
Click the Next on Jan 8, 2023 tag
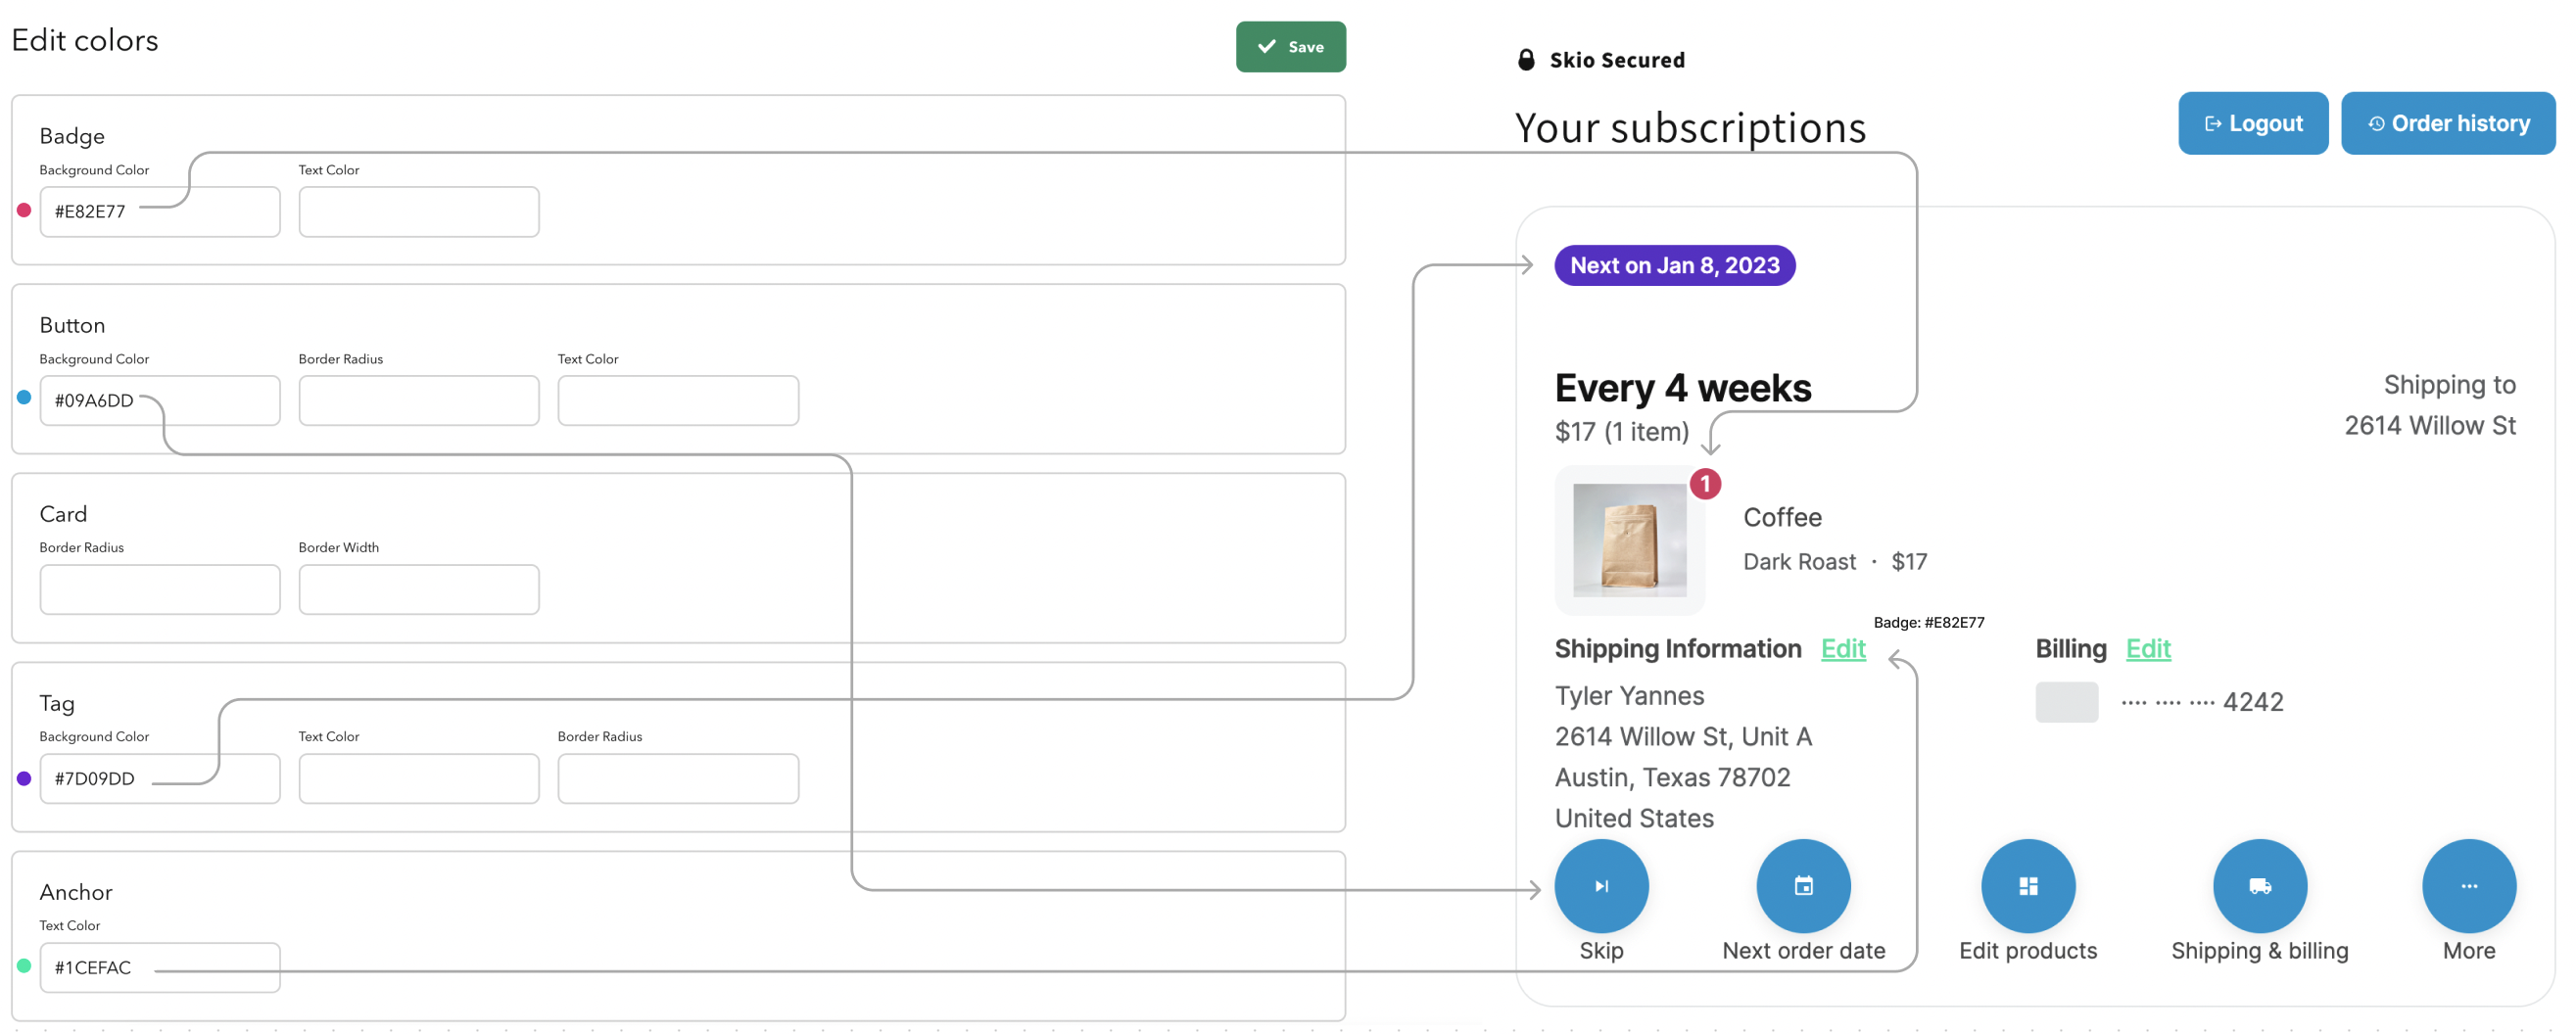click(x=1674, y=265)
